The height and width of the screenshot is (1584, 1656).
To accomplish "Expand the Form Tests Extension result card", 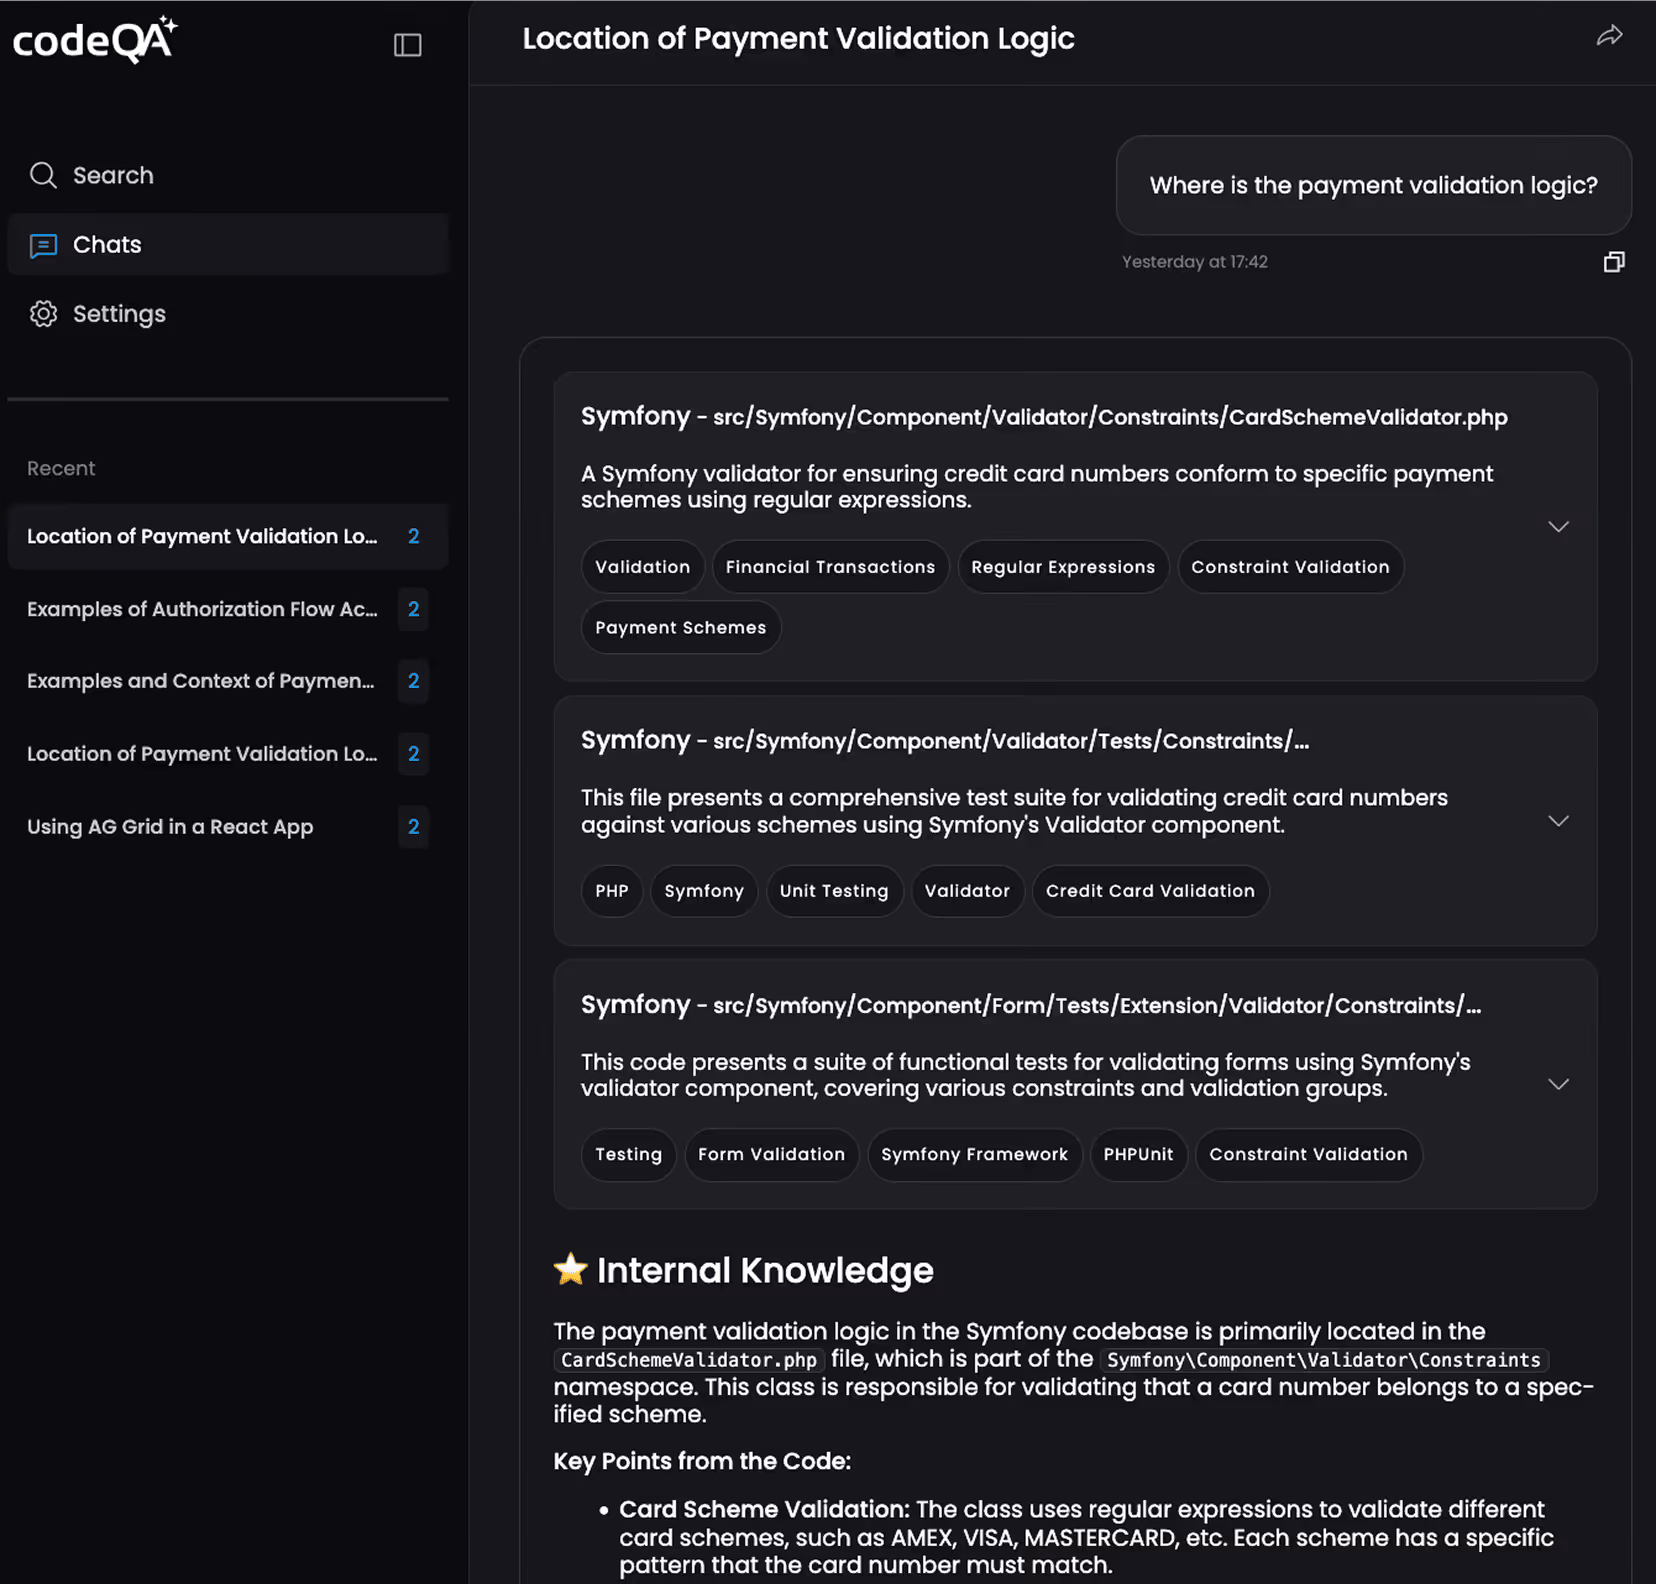I will click(1558, 1084).
